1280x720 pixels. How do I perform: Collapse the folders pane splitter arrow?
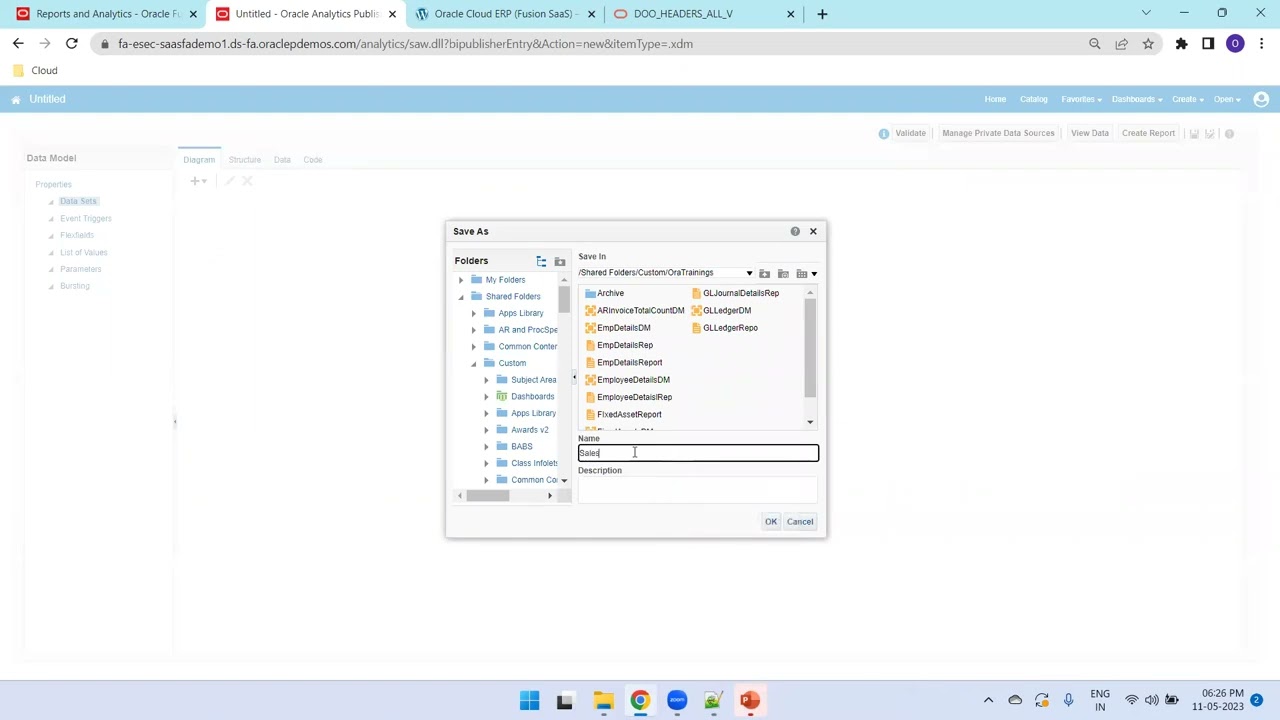pyautogui.click(x=574, y=378)
